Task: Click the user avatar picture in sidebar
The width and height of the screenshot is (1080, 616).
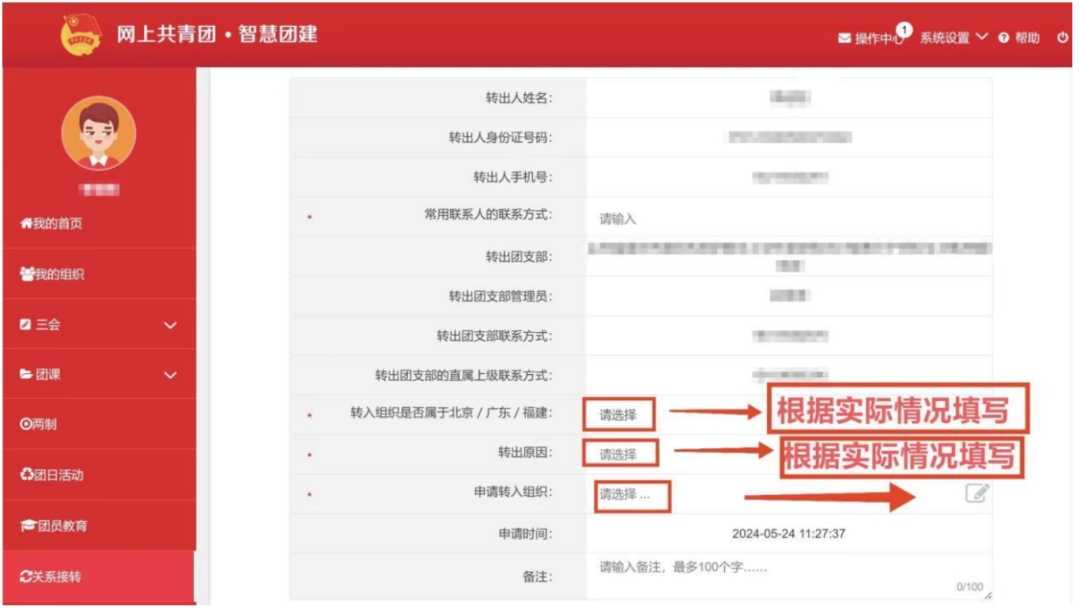Action: [x=98, y=134]
